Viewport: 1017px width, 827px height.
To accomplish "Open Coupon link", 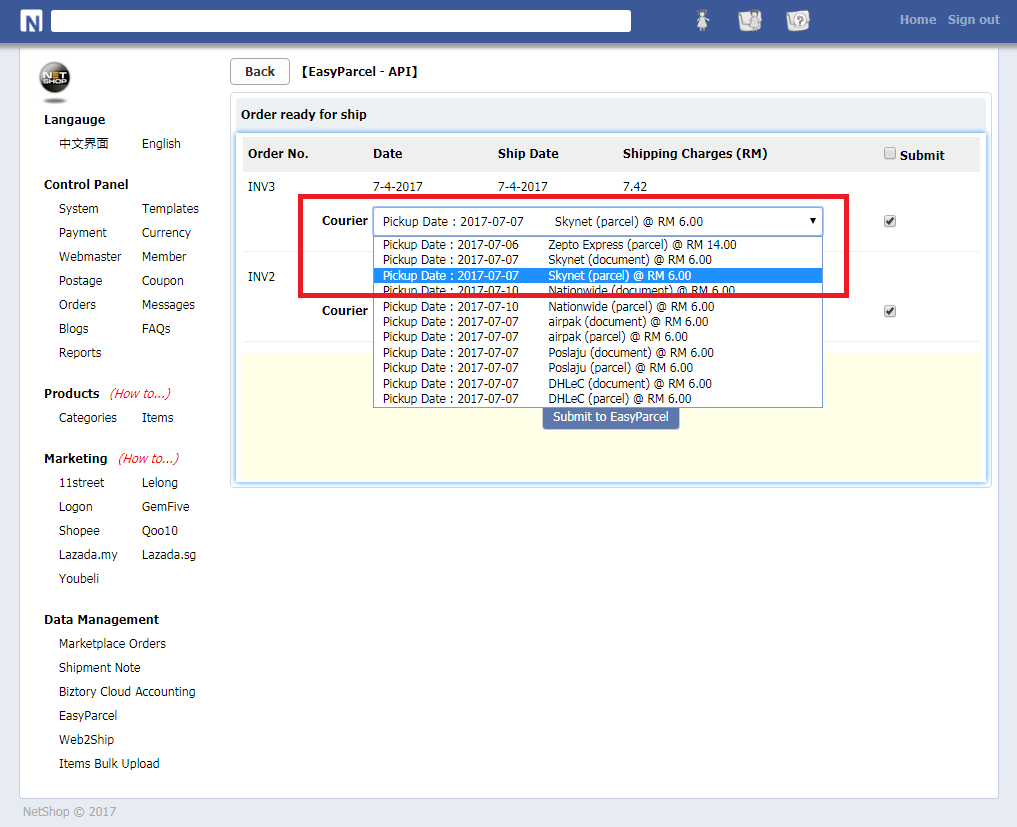I will (162, 281).
